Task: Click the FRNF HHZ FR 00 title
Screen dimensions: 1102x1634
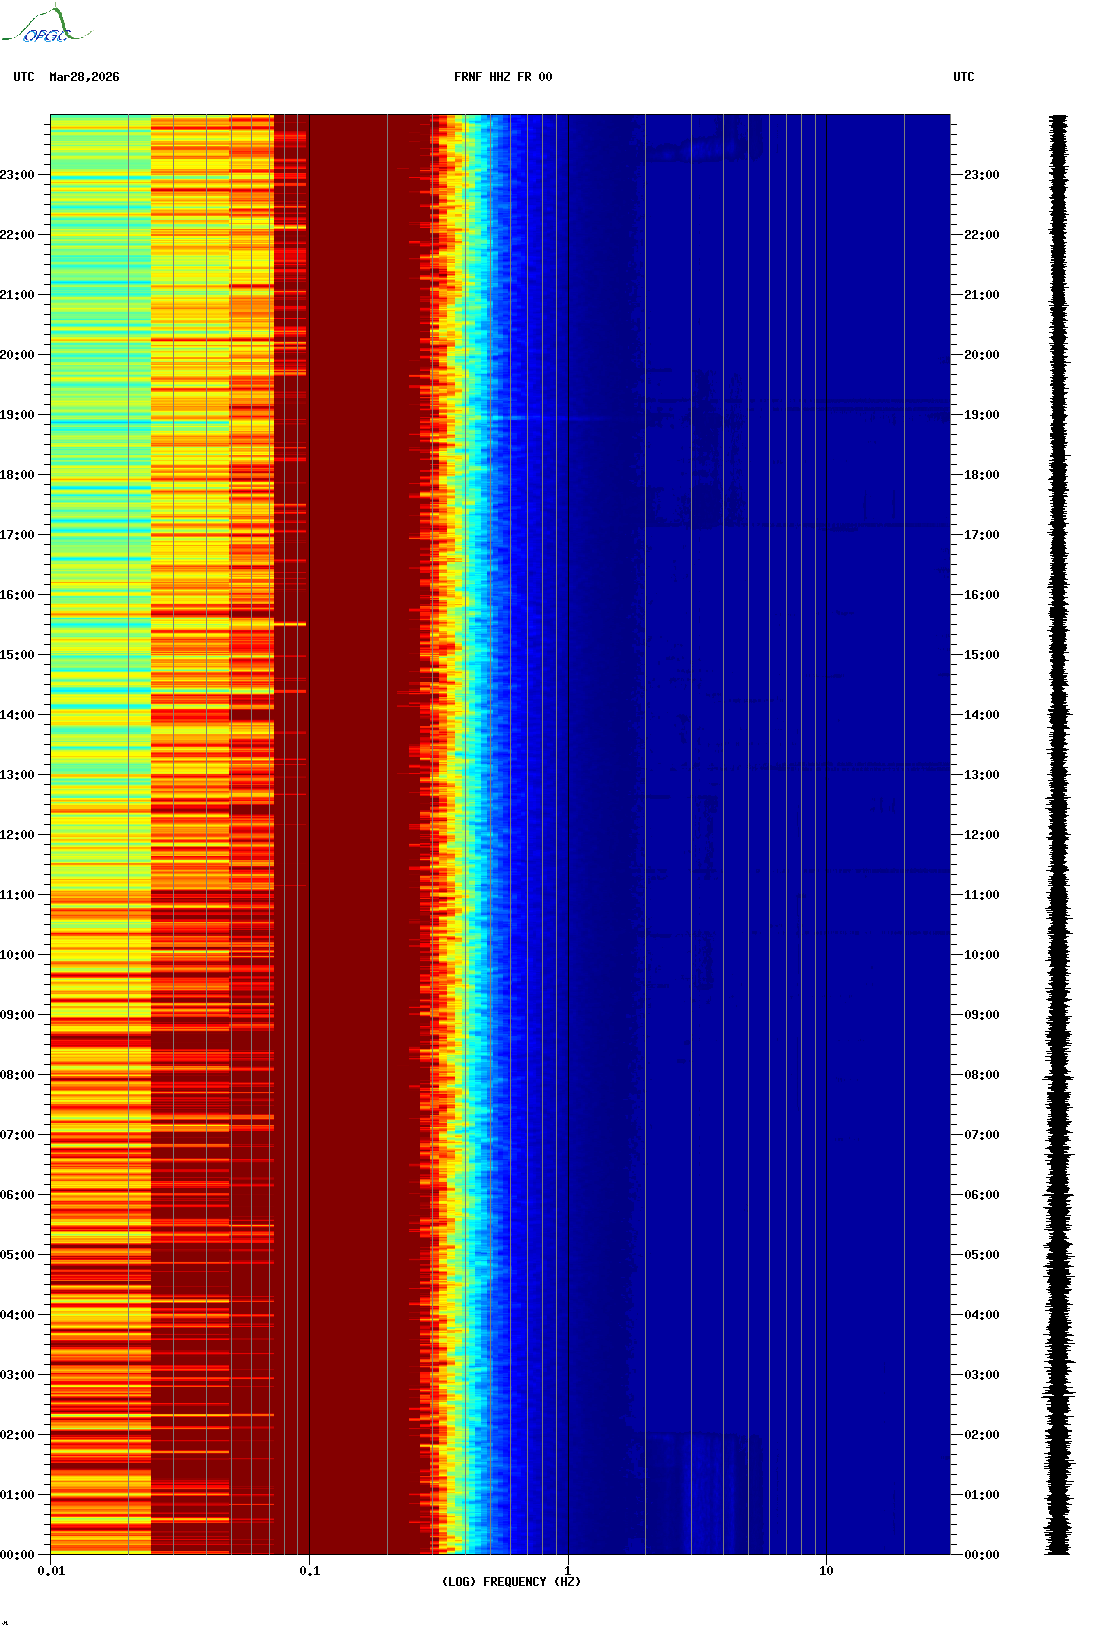Action: 502,77
